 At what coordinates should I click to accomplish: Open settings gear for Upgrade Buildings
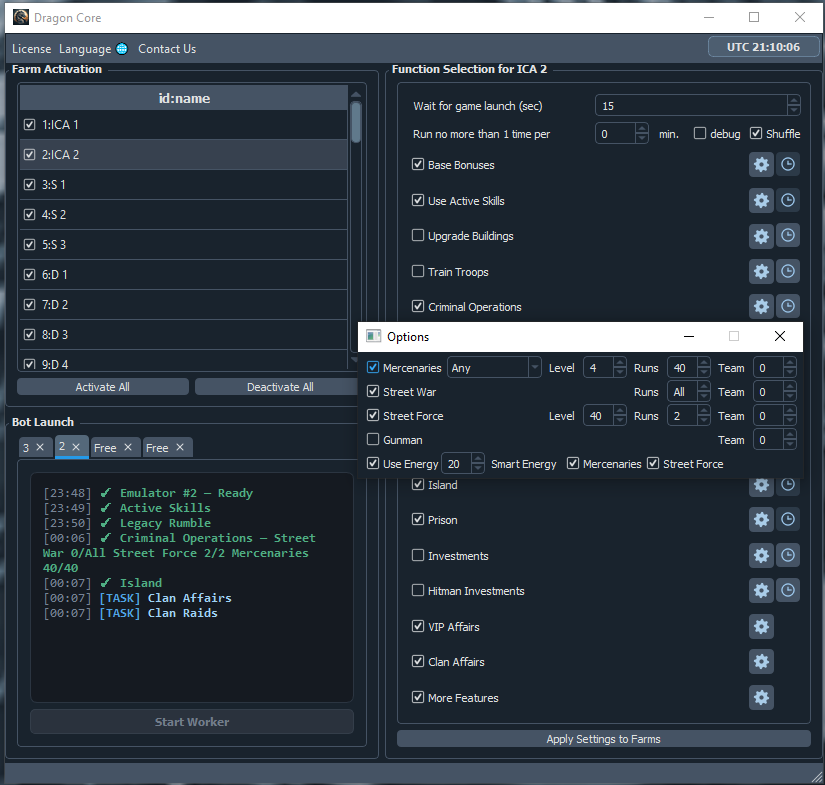pyautogui.click(x=761, y=236)
